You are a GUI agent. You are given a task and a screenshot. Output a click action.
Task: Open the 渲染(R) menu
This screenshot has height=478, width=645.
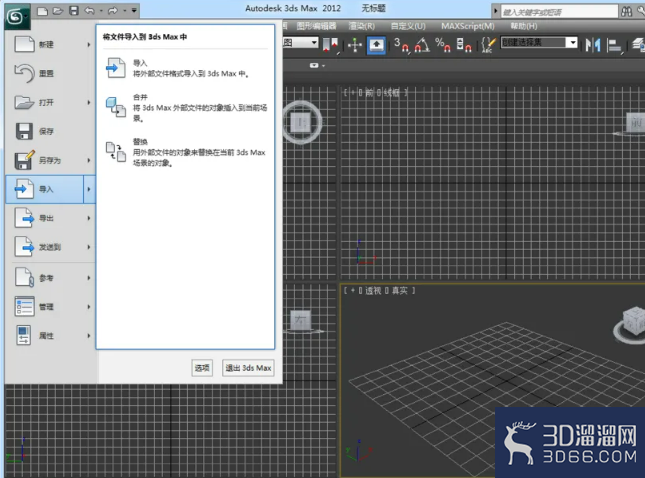coord(362,26)
